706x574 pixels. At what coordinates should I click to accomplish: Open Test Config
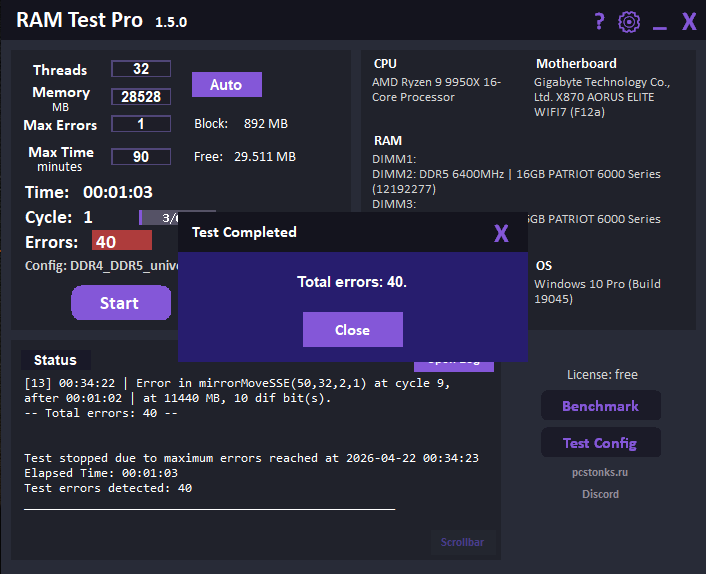click(601, 443)
